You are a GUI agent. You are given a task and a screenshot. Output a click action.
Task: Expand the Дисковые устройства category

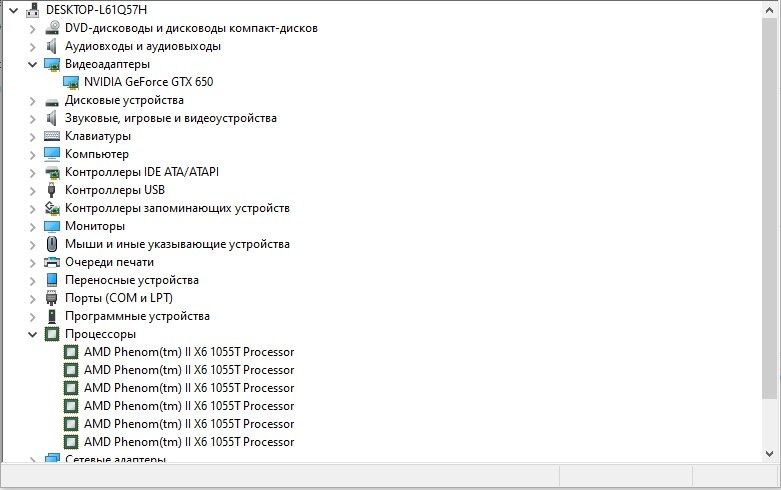click(x=32, y=100)
